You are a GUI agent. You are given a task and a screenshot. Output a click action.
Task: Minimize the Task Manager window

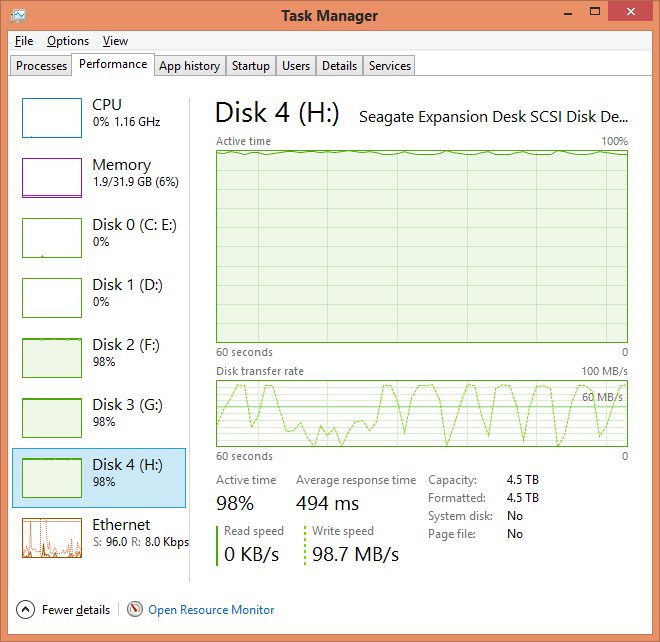[568, 13]
